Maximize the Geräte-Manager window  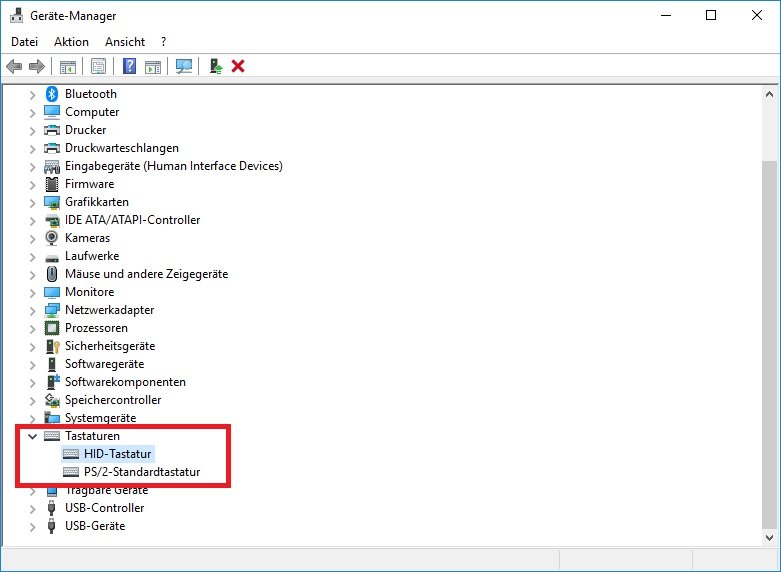711,15
